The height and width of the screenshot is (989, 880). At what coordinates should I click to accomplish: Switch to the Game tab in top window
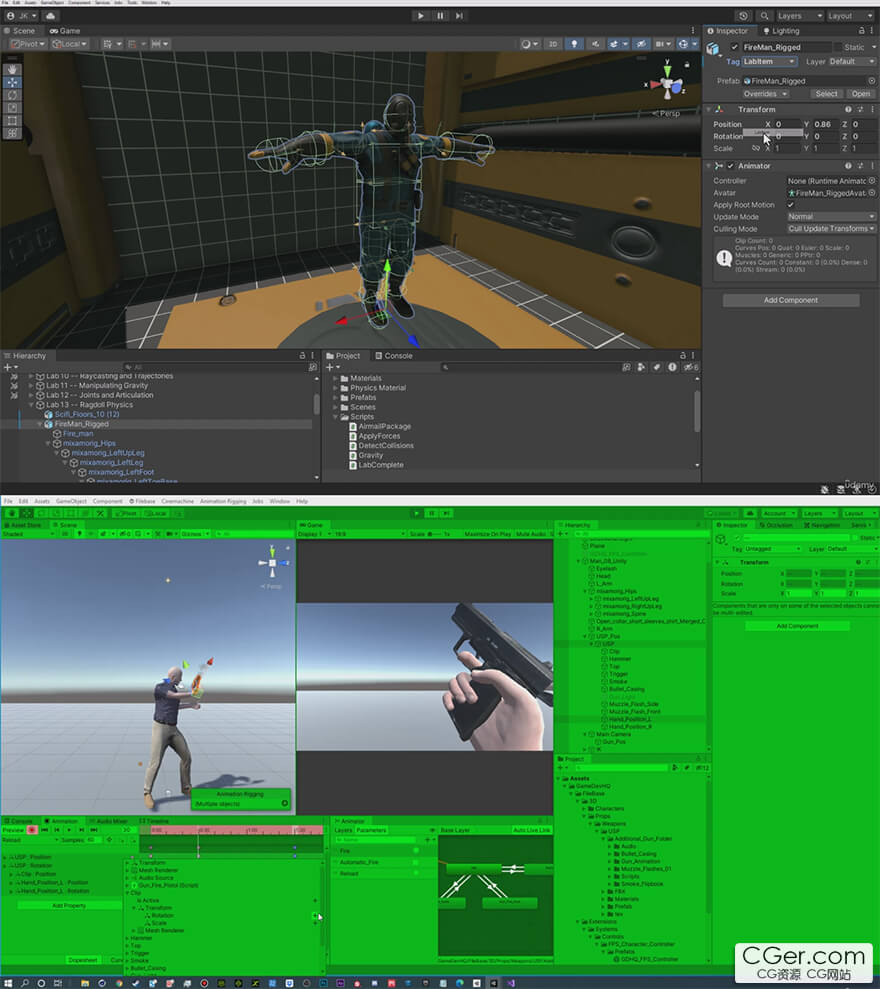coord(65,31)
